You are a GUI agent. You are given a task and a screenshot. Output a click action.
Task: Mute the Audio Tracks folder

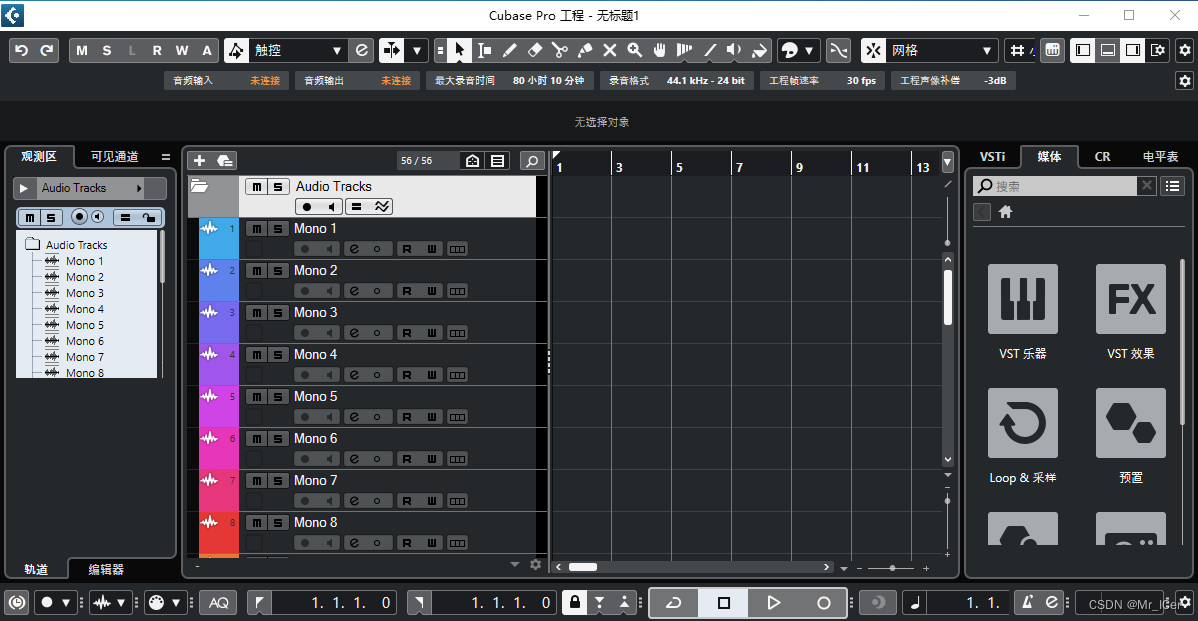(257, 186)
